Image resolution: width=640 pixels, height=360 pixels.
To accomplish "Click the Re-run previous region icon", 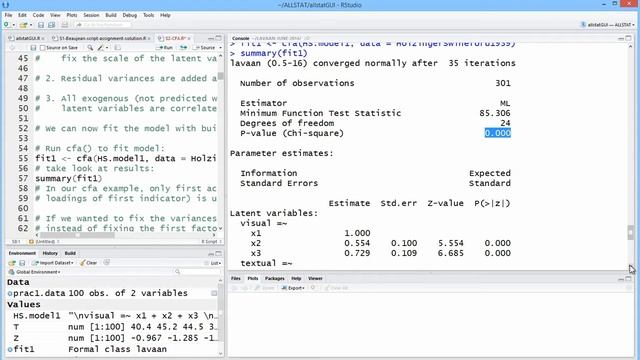I will [x=184, y=48].
